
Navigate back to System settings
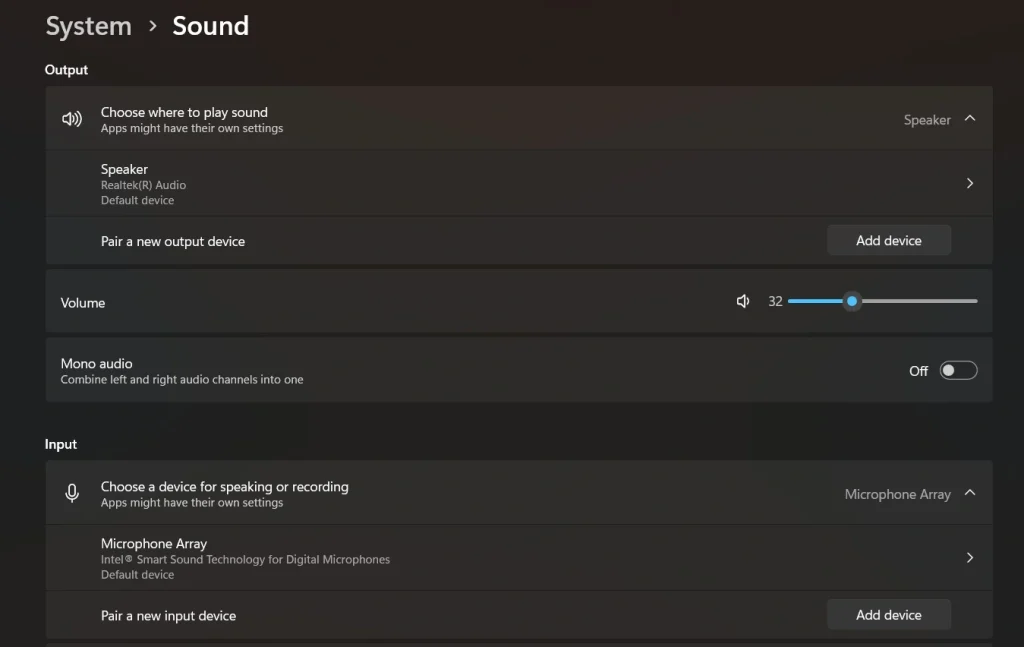[x=88, y=26]
